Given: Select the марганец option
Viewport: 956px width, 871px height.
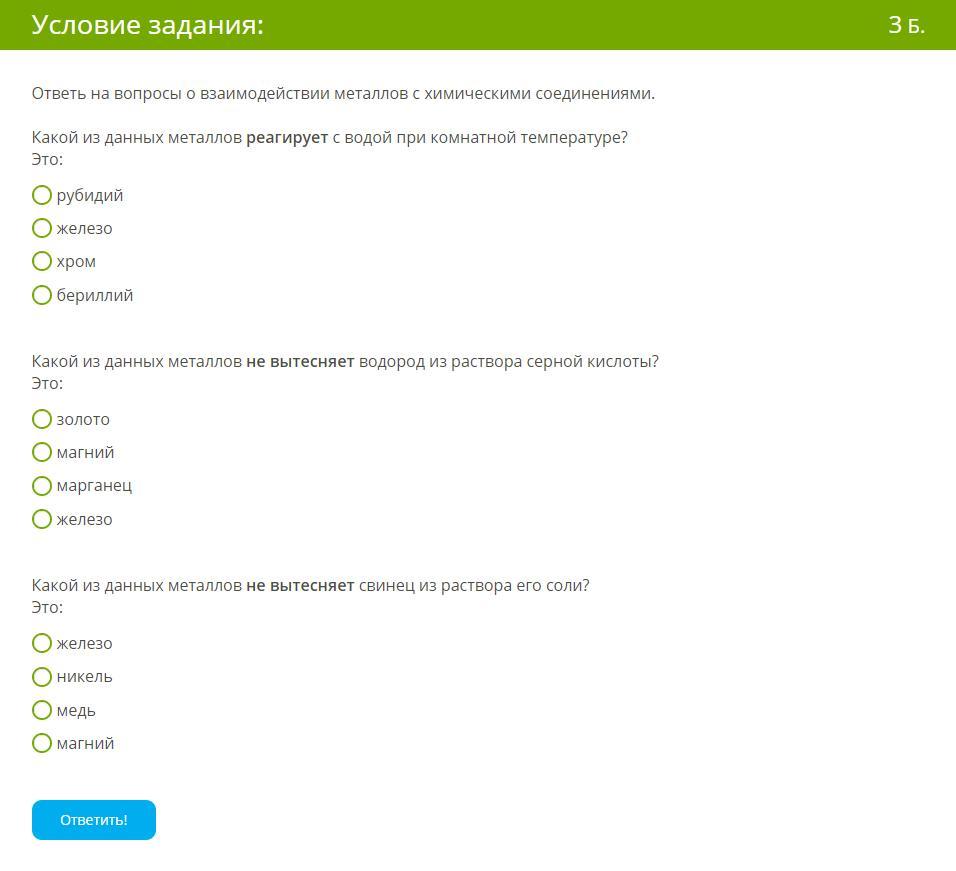Looking at the screenshot, I should (x=42, y=486).
